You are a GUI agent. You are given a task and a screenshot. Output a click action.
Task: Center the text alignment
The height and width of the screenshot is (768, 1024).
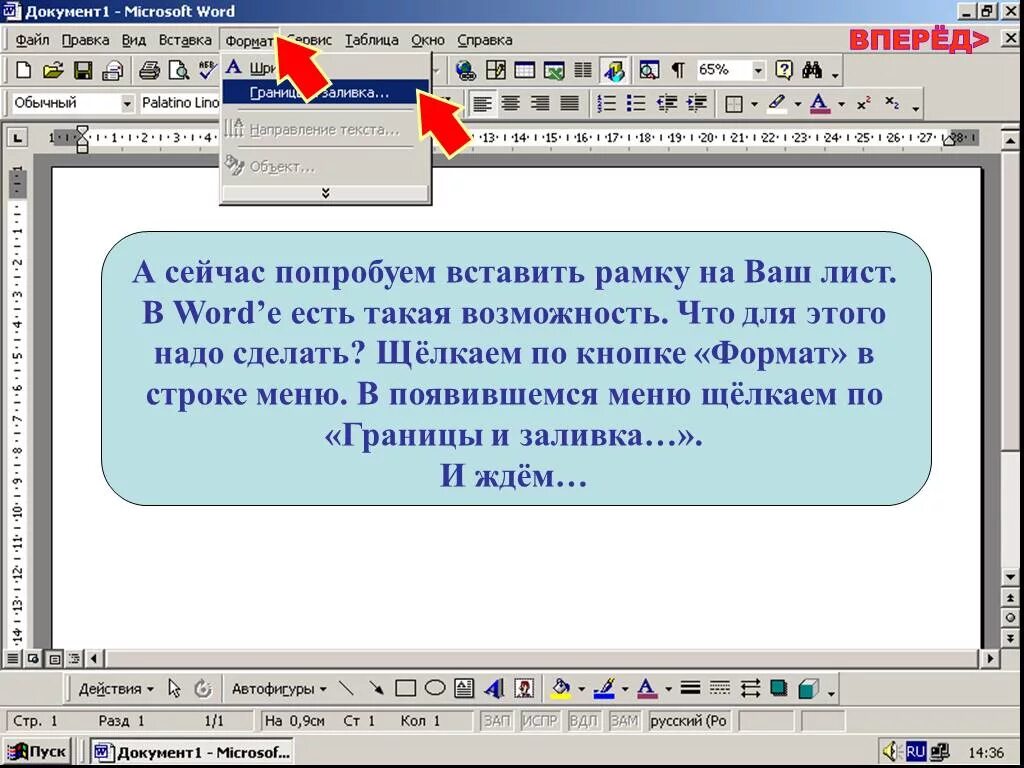511,103
